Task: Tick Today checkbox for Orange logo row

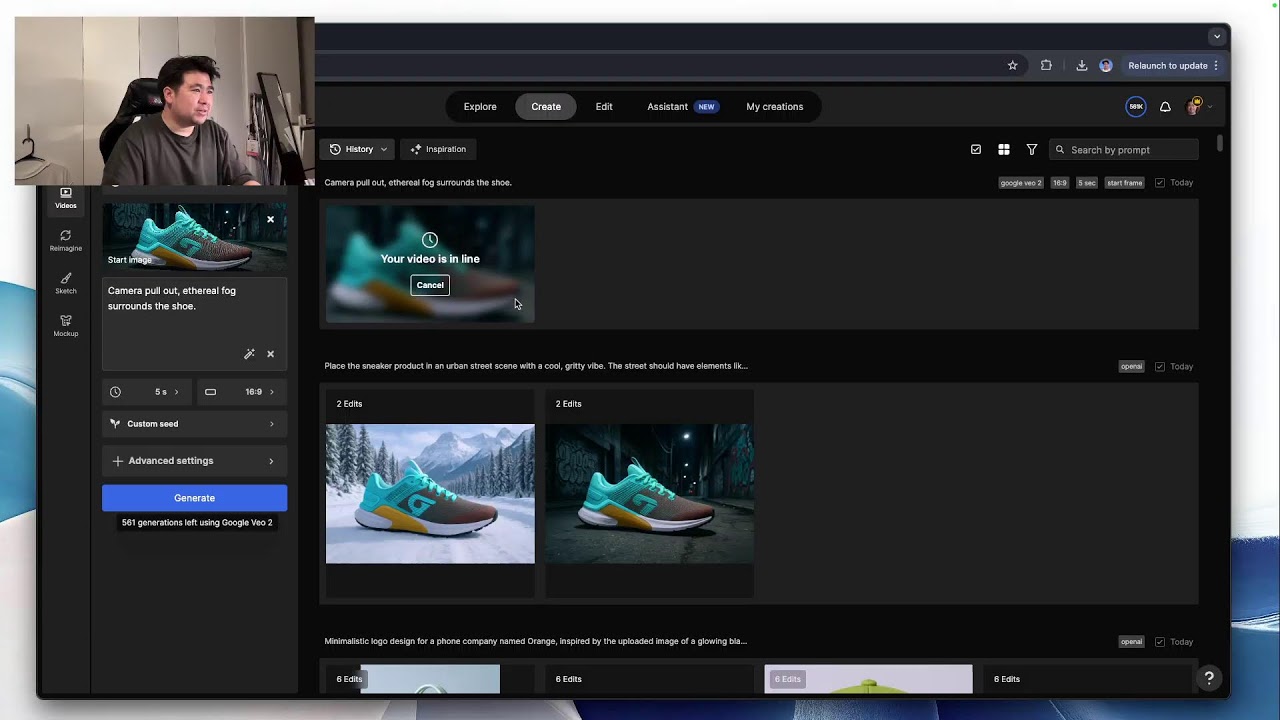Action: tap(1160, 642)
